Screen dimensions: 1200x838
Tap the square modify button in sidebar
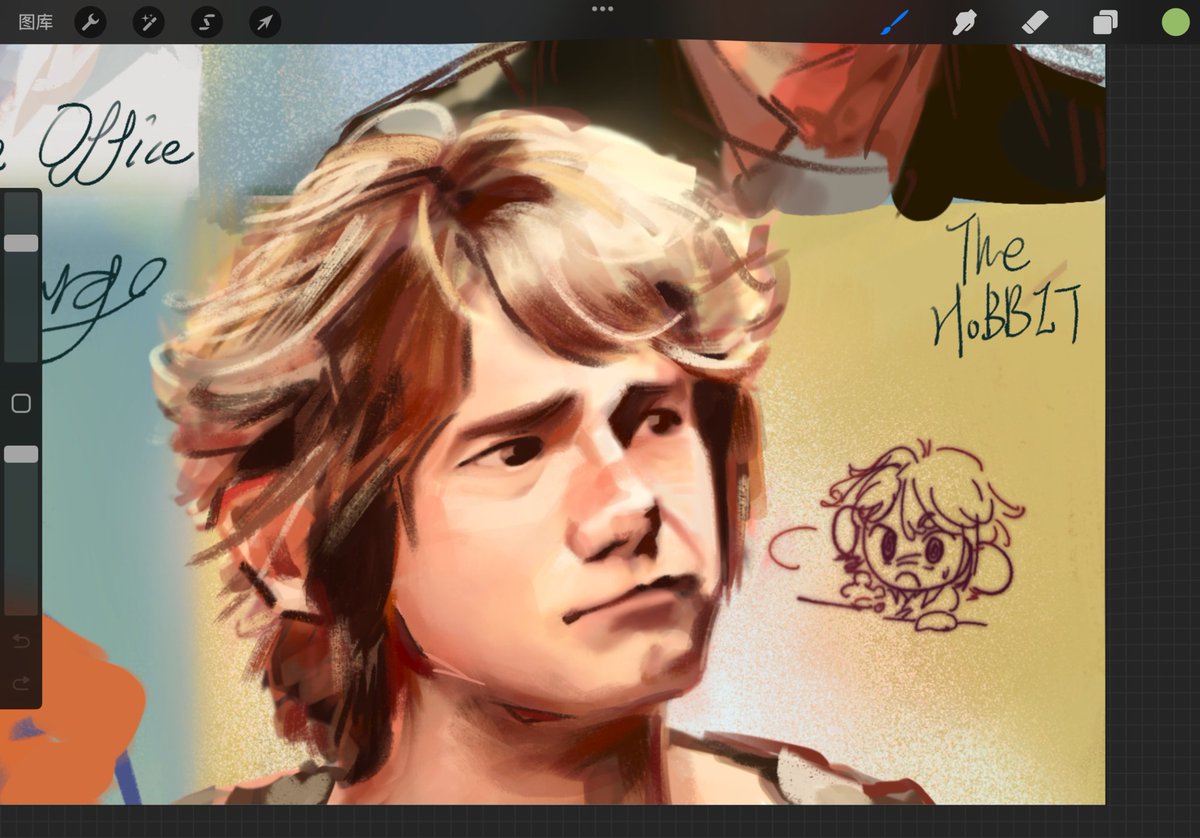21,403
